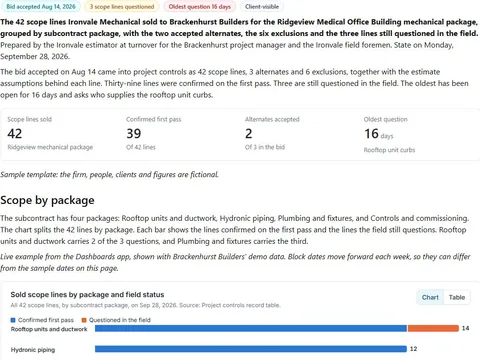Screen dimensions: 480x360
Task: Click the 'Alternates accepted' value 2
Action: point(249,134)
